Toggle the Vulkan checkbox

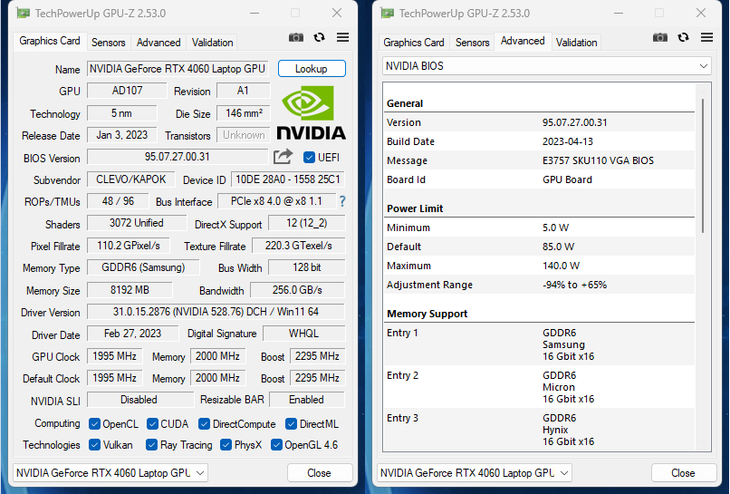(95, 445)
